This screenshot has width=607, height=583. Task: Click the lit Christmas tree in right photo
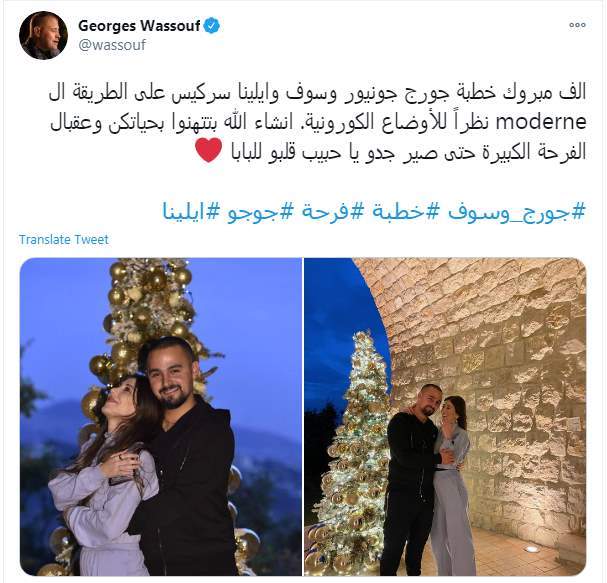pyautogui.click(x=356, y=453)
